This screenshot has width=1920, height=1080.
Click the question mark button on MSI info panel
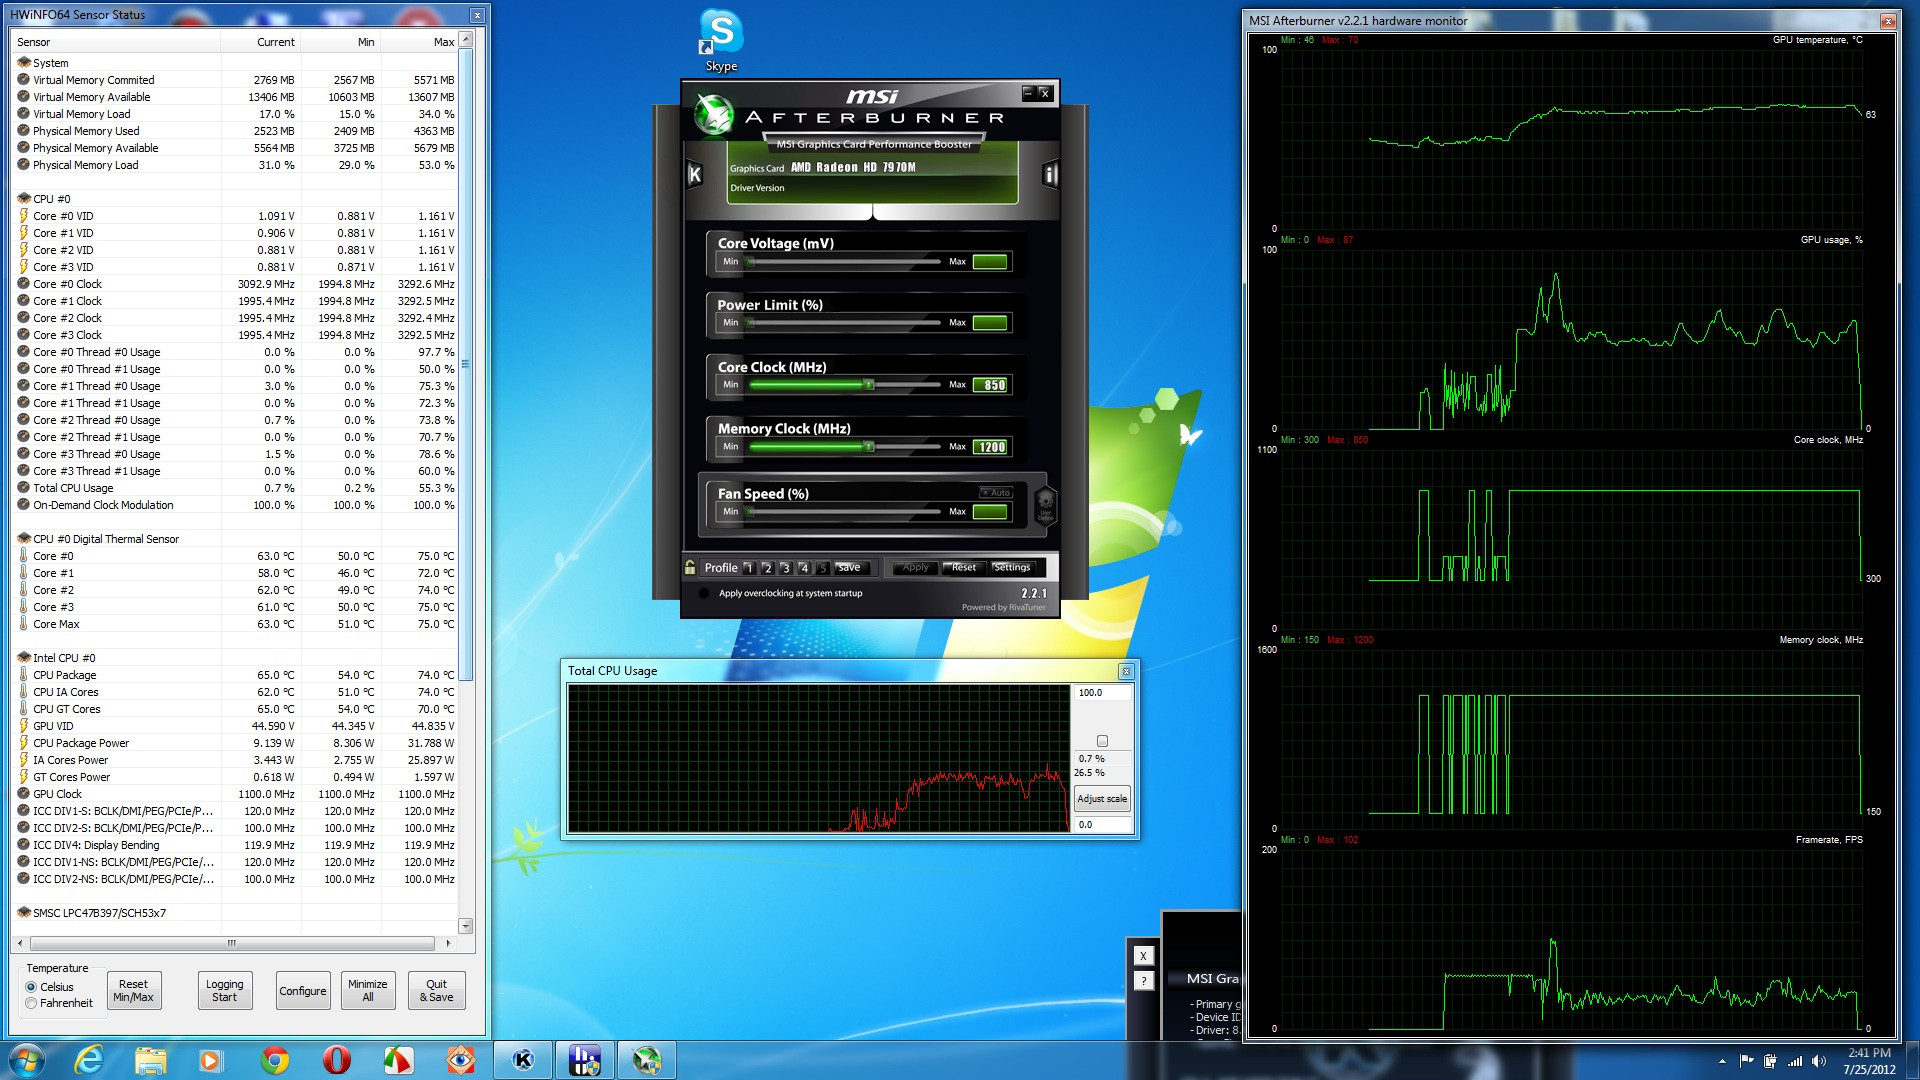click(1144, 981)
